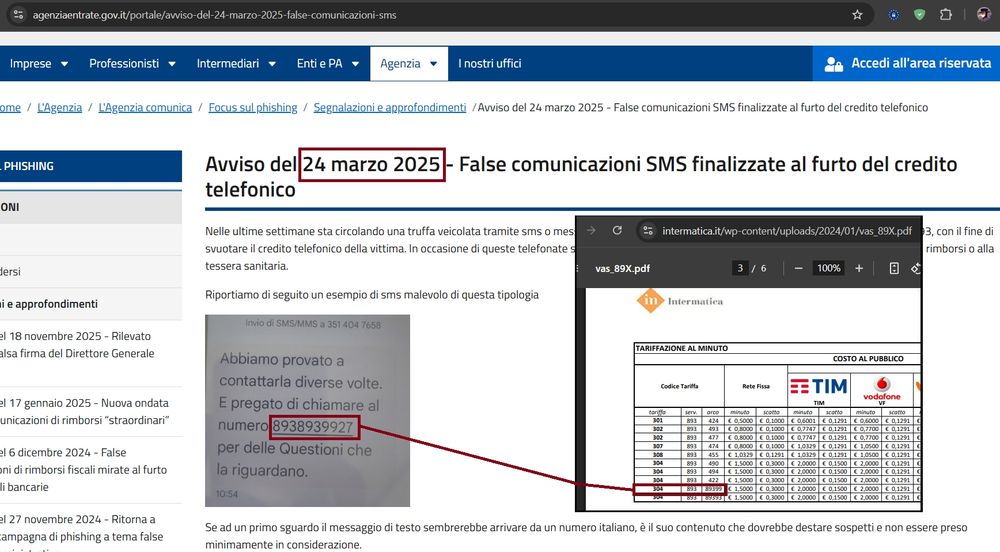Follow the L'Agenzia breadcrumb link
This screenshot has width=1000, height=552.
pos(59,108)
